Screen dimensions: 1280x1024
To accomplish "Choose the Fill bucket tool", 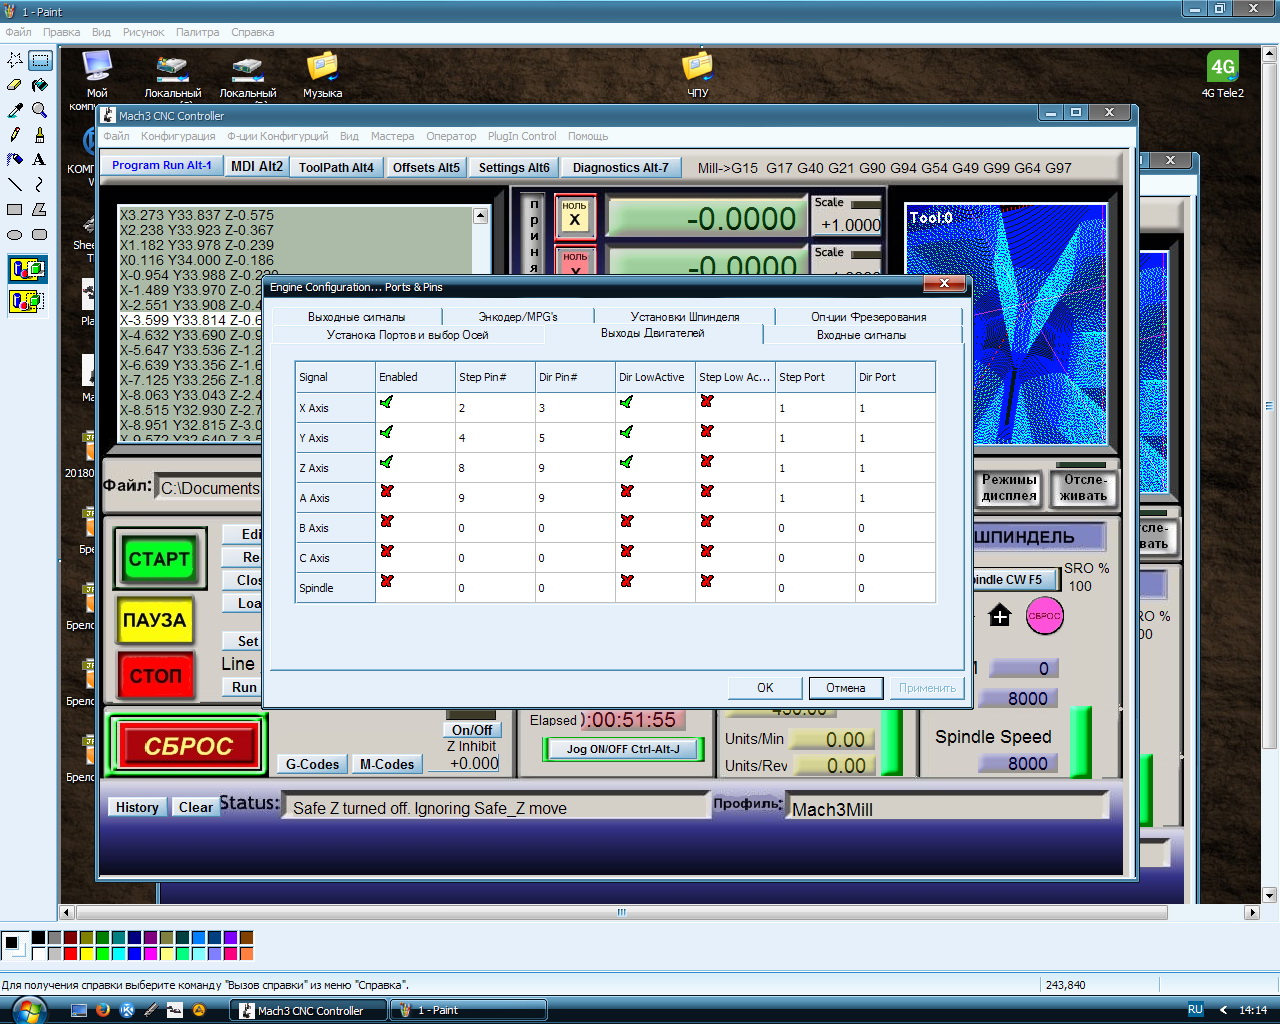I will [40, 85].
